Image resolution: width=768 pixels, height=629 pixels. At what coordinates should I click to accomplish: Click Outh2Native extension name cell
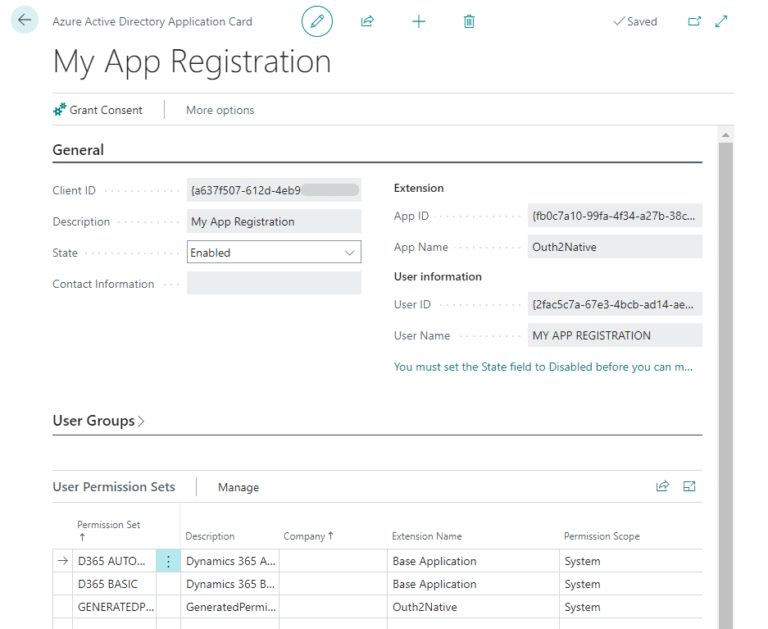[473, 607]
